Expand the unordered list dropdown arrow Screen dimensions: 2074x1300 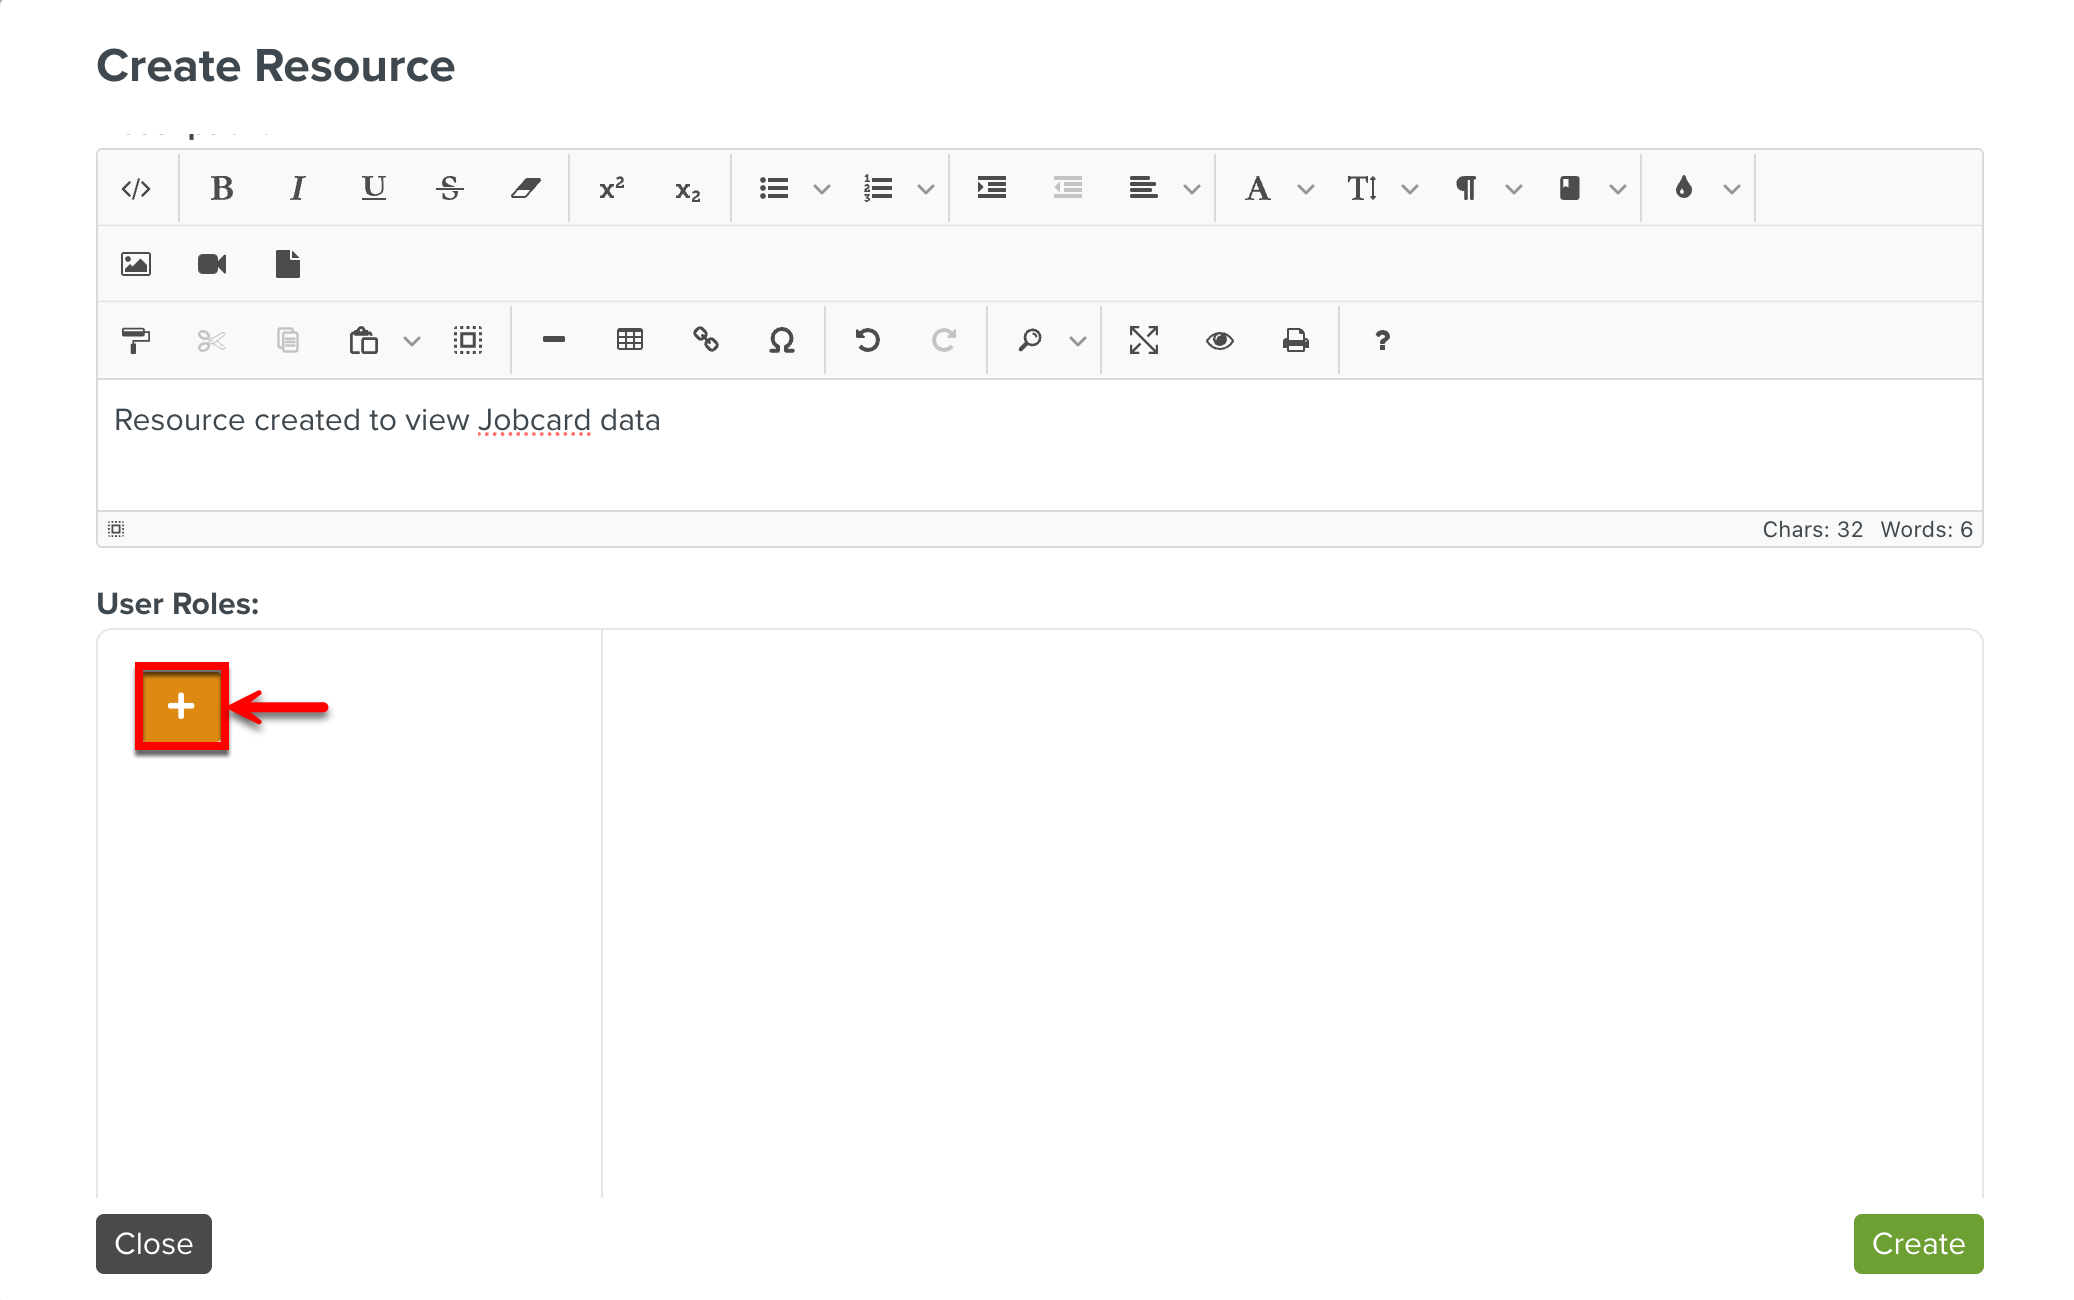[822, 188]
